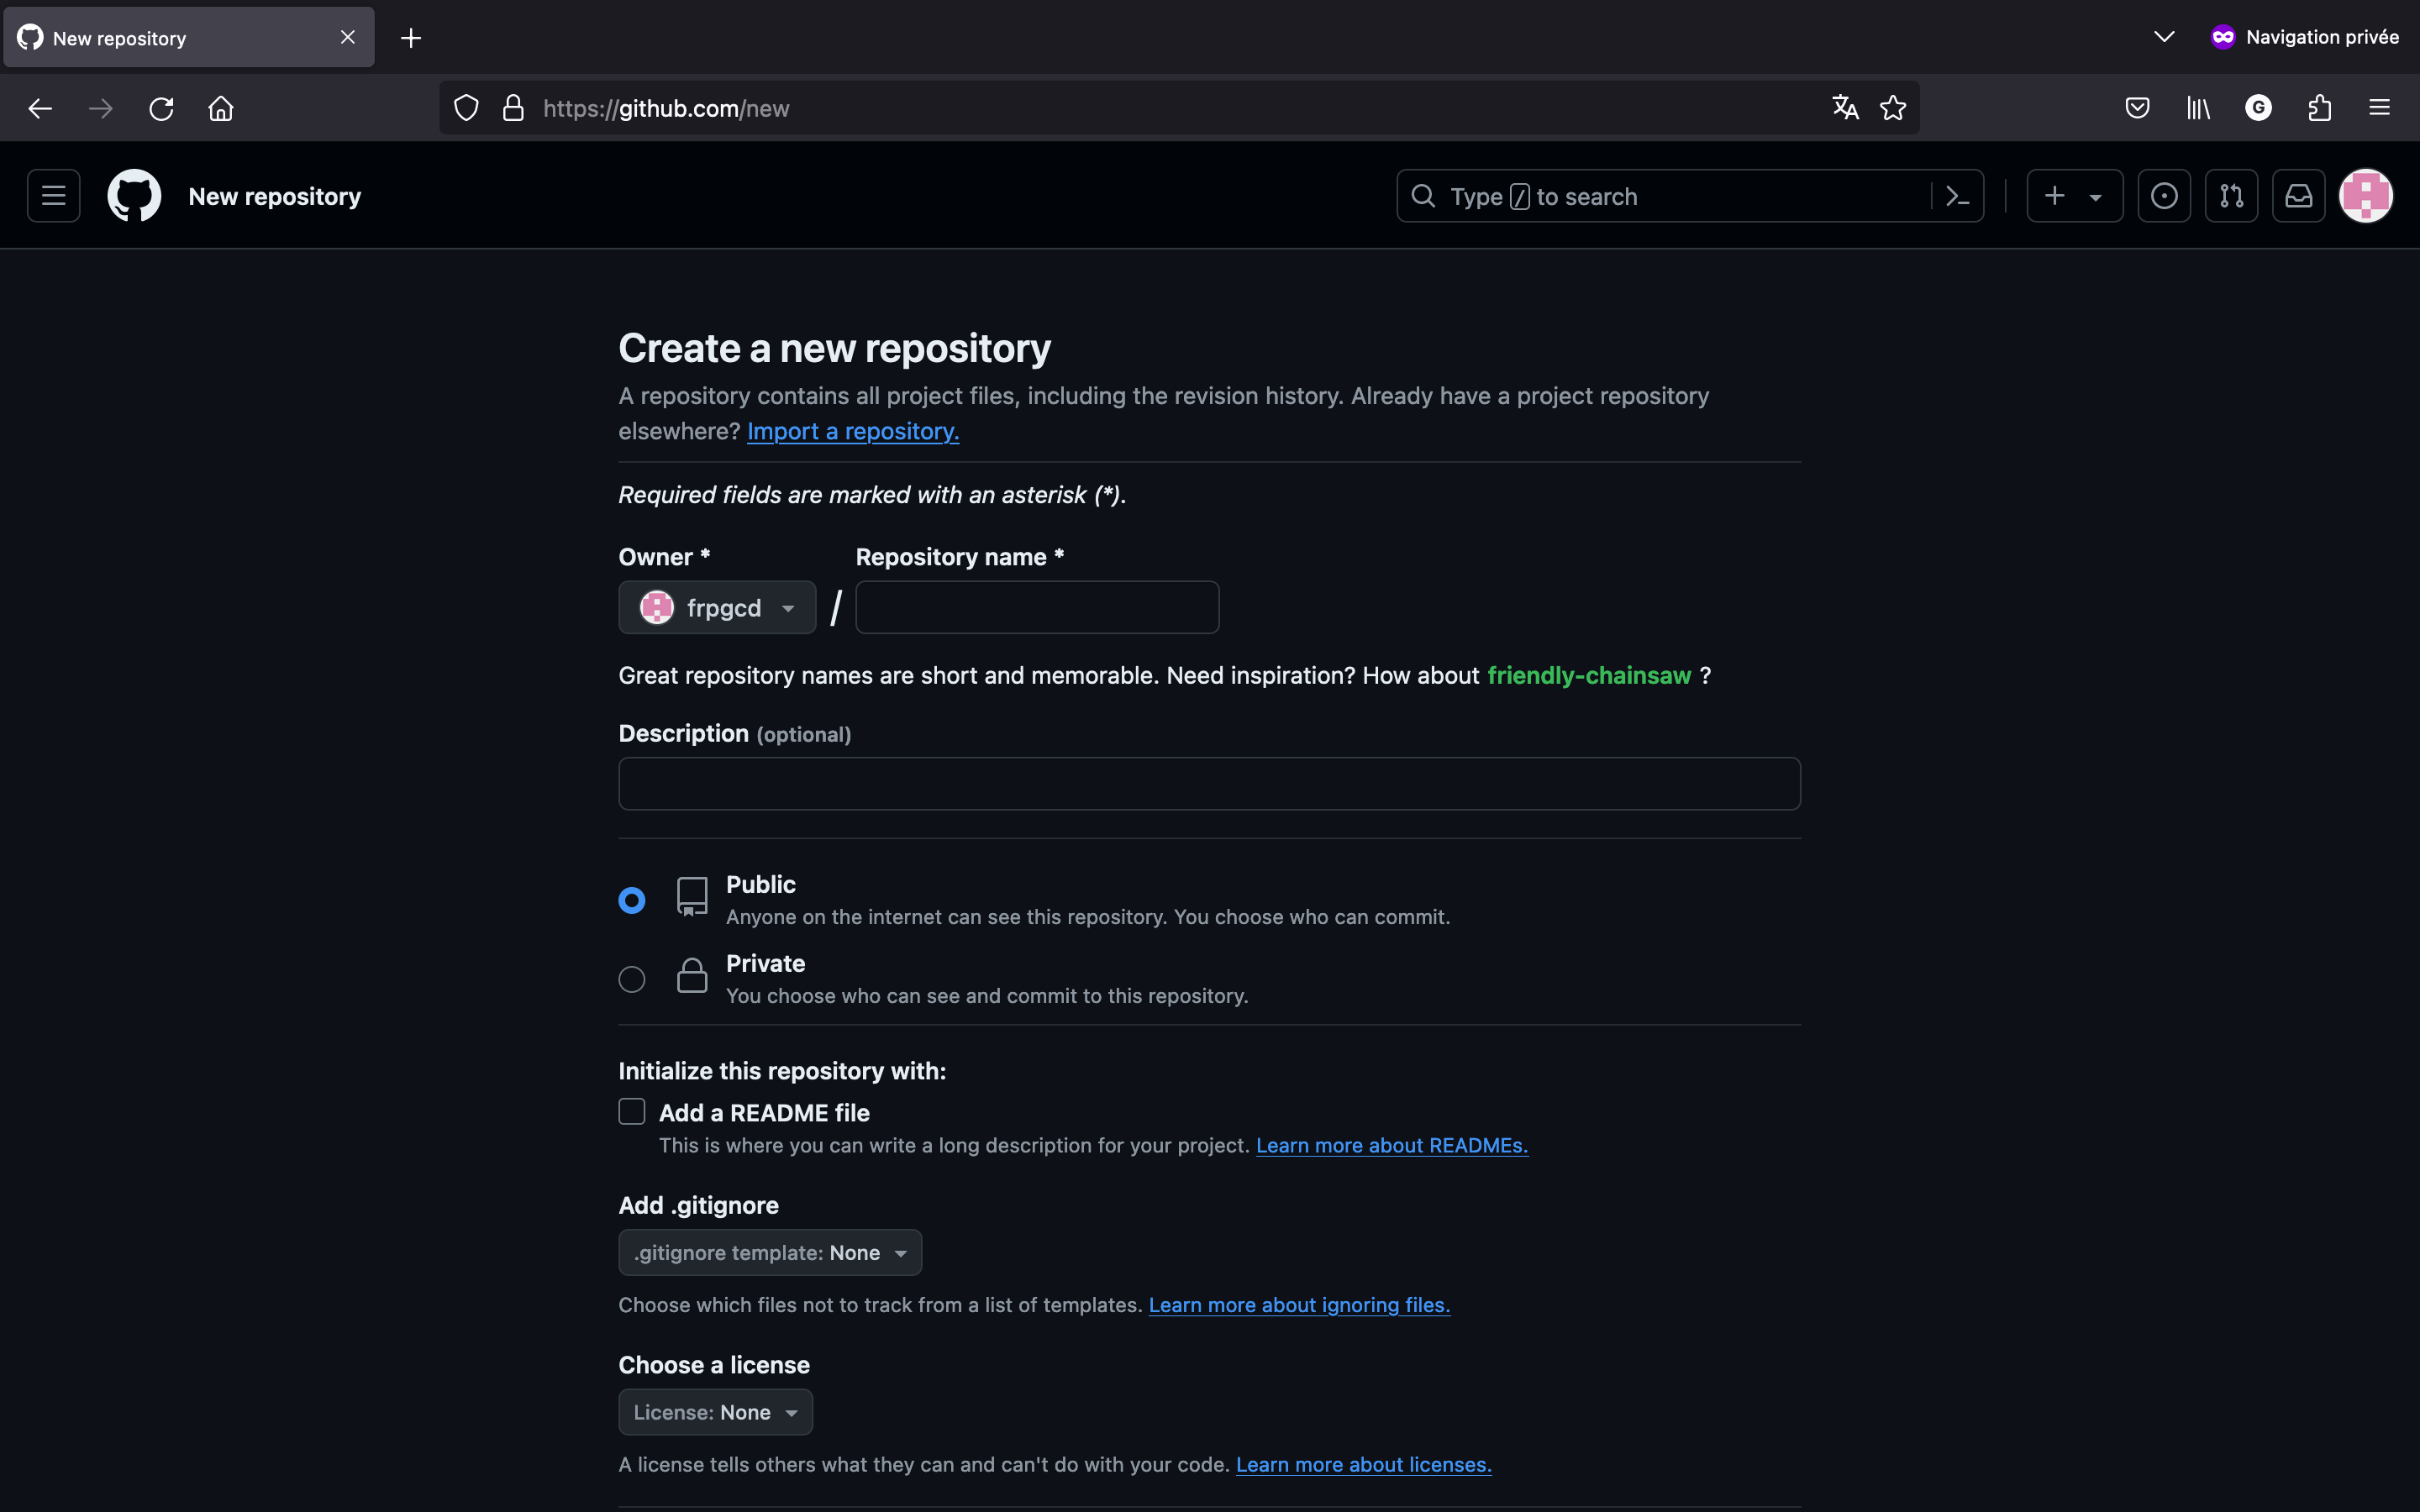Show site security lock info

coord(513,108)
